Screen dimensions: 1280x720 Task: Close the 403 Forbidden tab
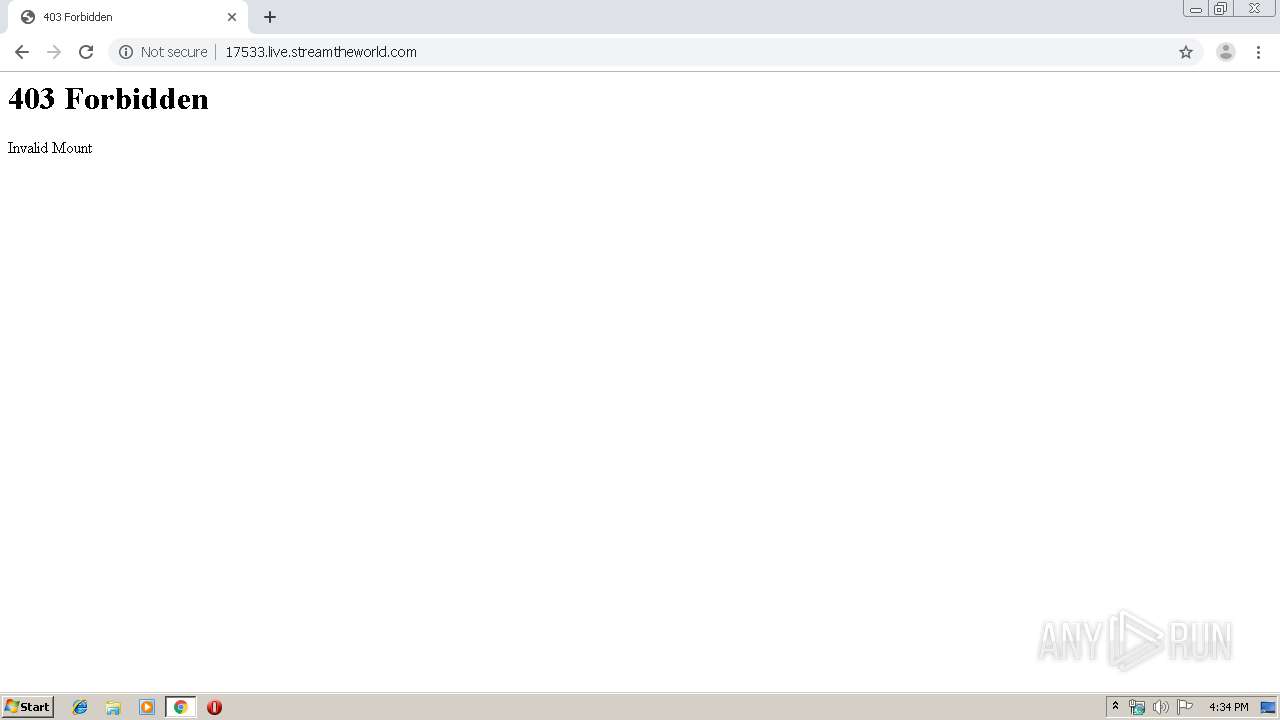[232, 17]
